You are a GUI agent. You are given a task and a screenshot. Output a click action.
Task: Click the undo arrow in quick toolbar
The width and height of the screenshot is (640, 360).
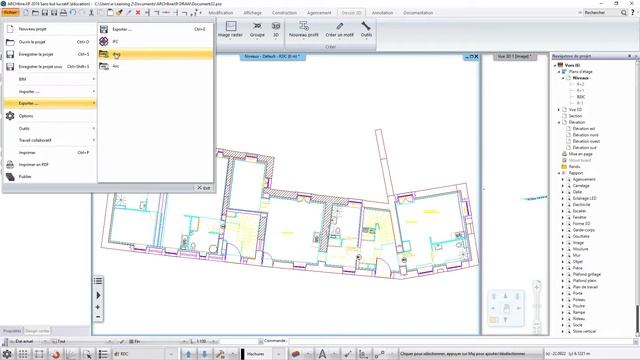[x=73, y=13]
